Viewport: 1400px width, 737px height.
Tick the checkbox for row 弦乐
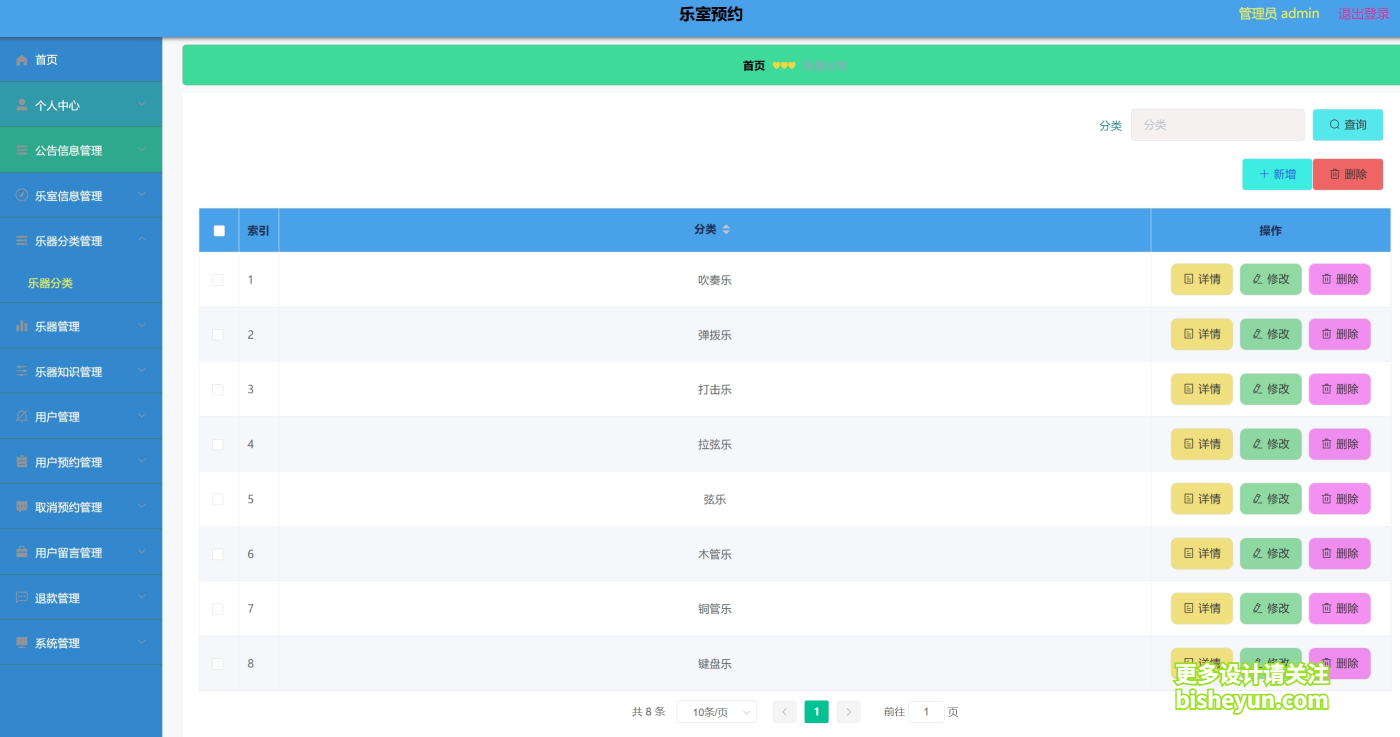point(218,499)
